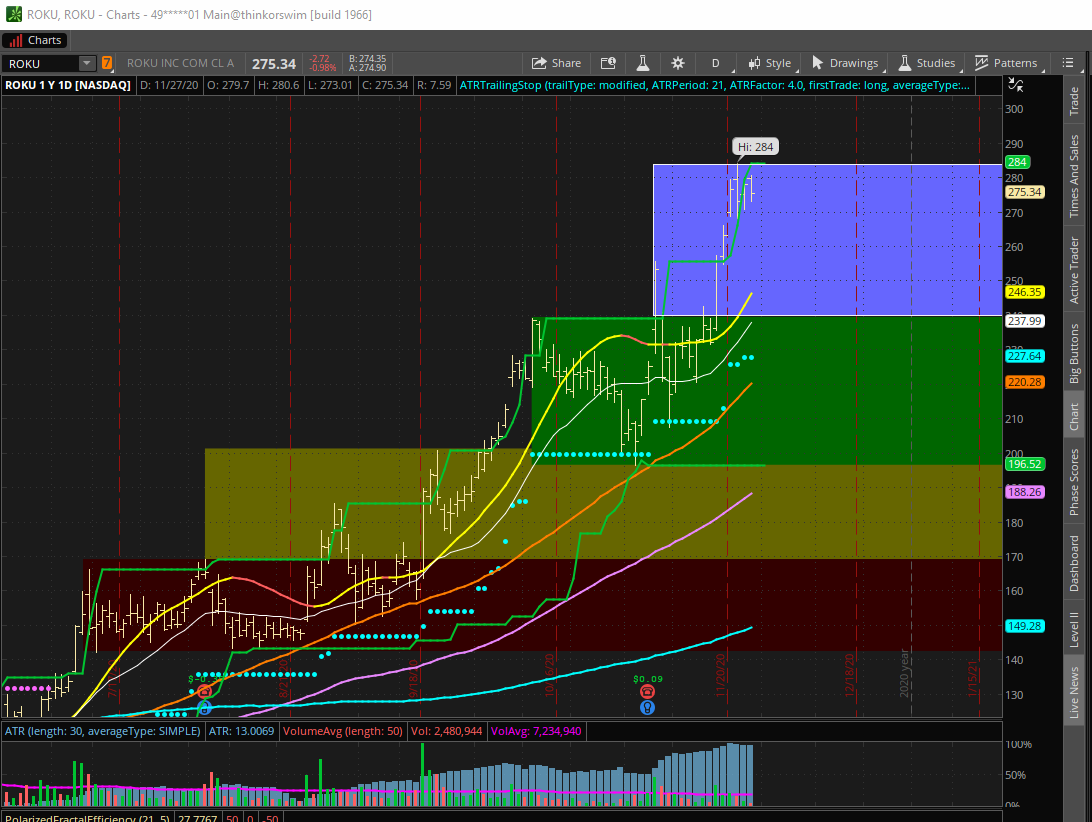Click the 227.64 cyan axis label
The image size is (1092, 822).
click(x=1024, y=356)
